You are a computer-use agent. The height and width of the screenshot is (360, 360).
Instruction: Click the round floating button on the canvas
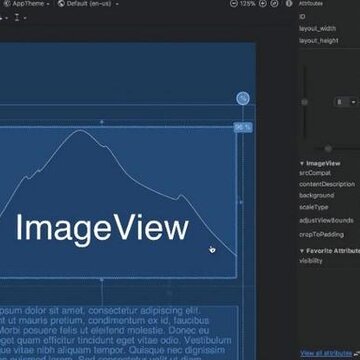coord(243,98)
